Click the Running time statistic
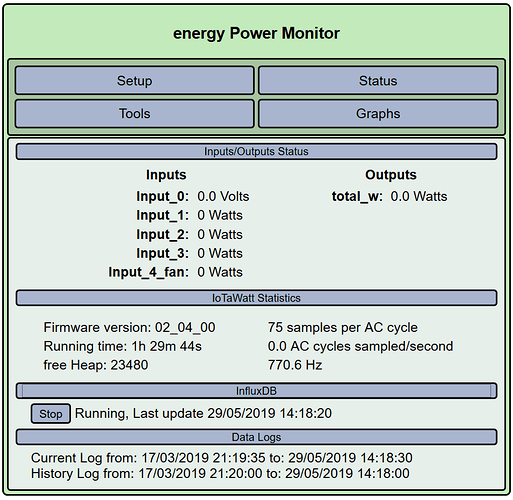Viewport: 513px width, 500px height. click(122, 346)
